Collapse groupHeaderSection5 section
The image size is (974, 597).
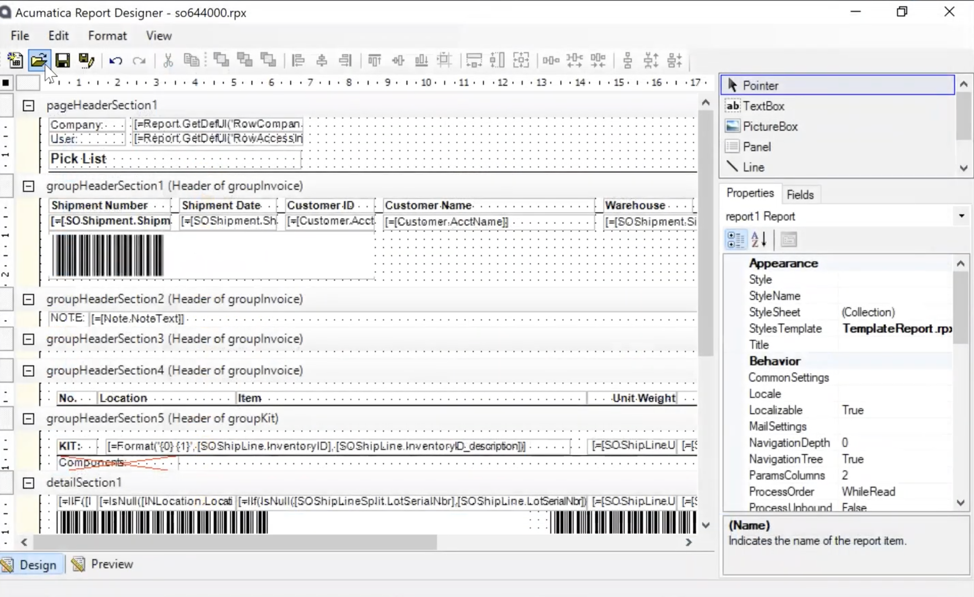[29, 419]
